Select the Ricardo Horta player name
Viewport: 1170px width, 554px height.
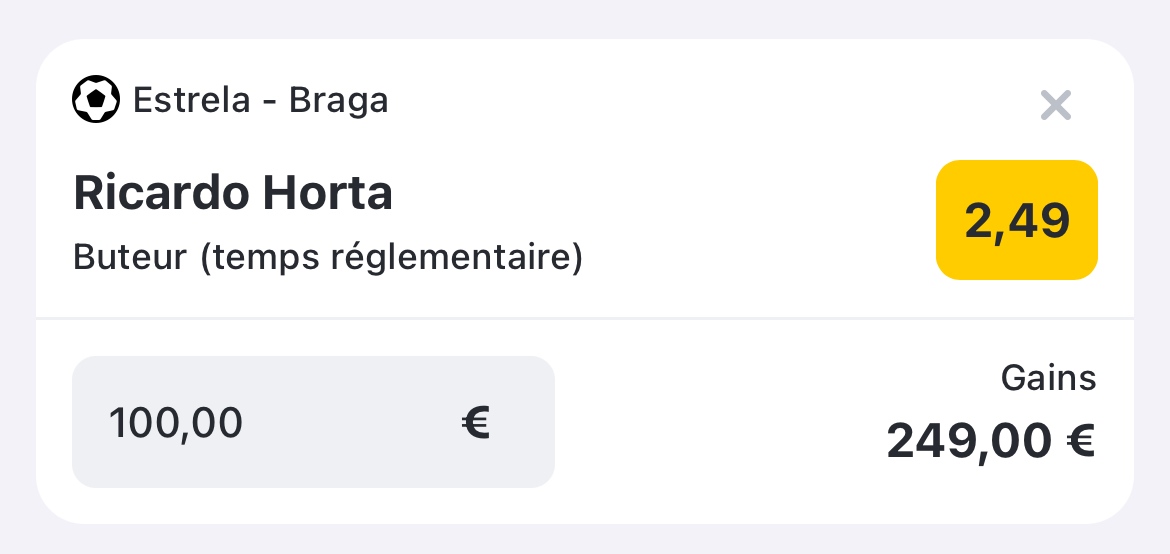pos(233,193)
